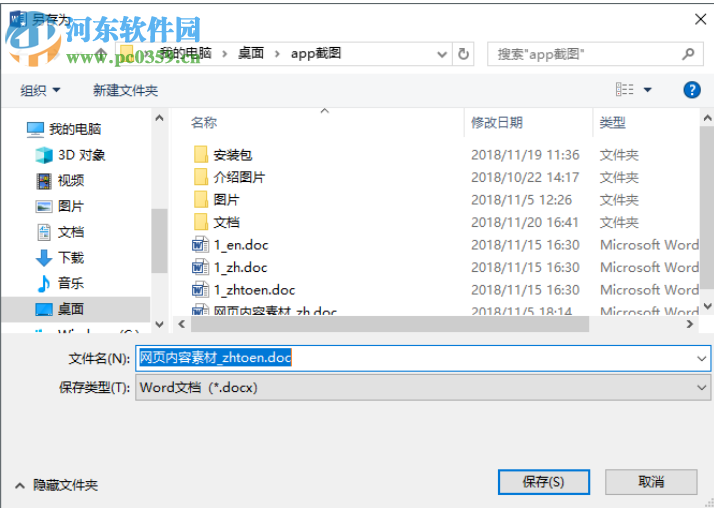Sort by 名称 column header

(204, 122)
